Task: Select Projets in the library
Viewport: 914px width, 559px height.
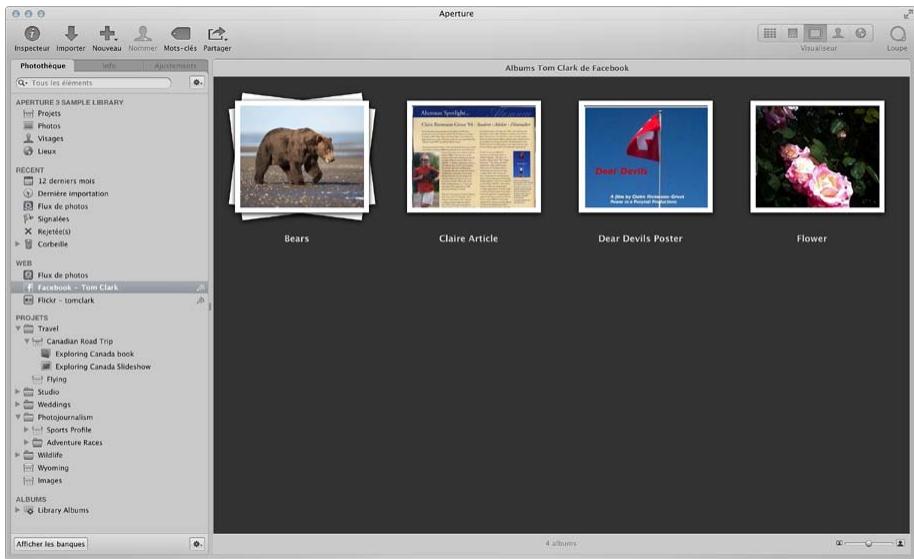Action: [x=49, y=113]
